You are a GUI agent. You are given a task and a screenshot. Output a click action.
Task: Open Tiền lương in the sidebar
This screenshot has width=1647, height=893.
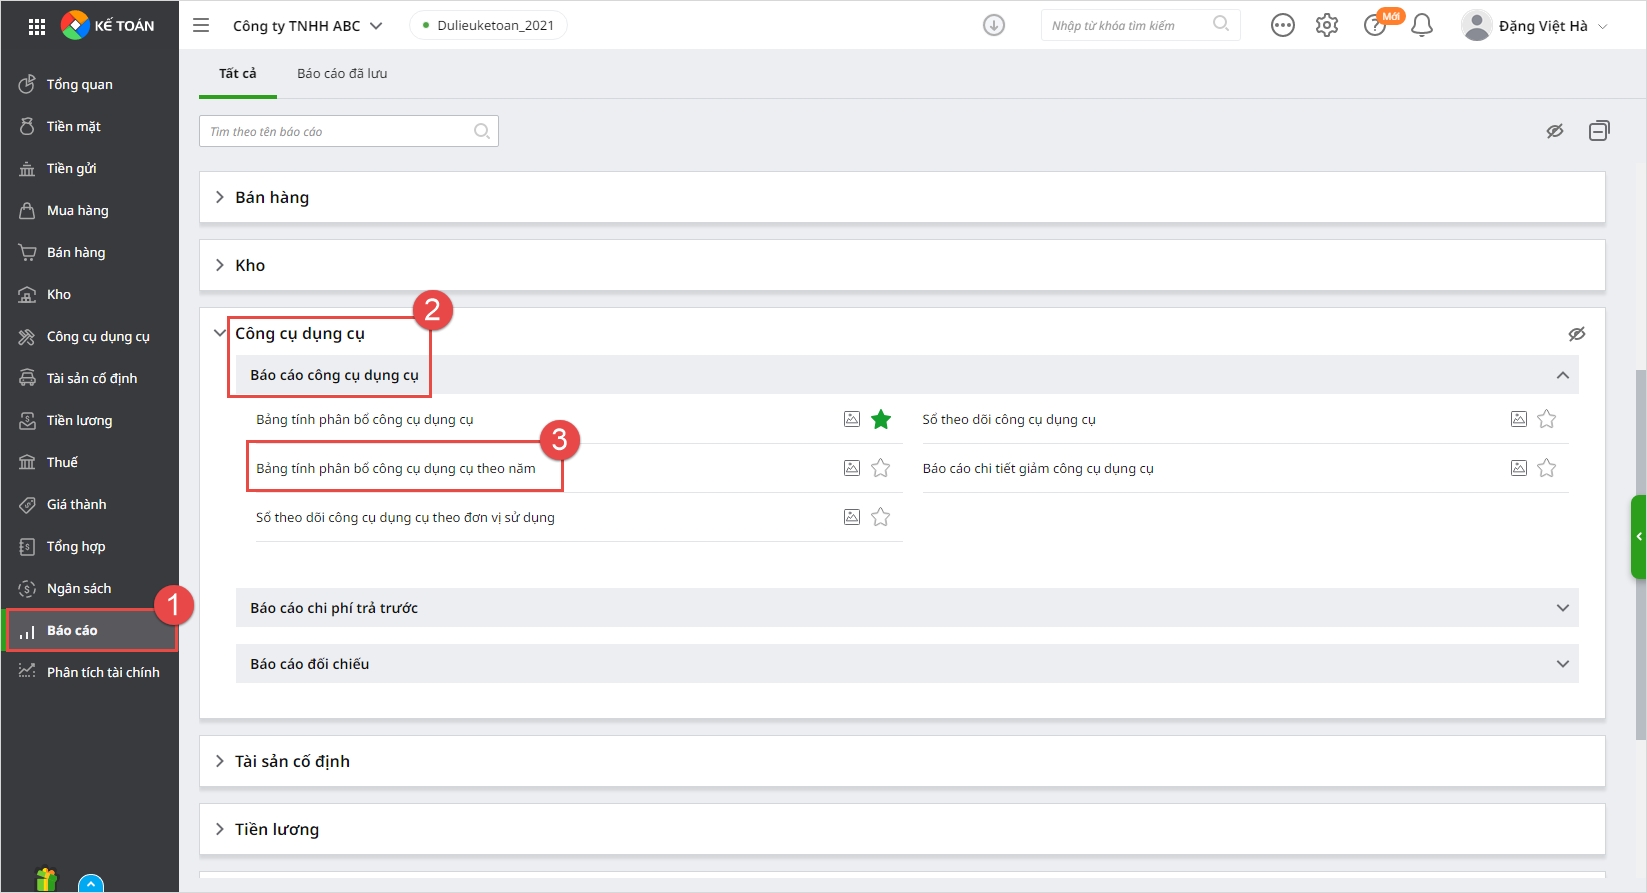[79, 421]
